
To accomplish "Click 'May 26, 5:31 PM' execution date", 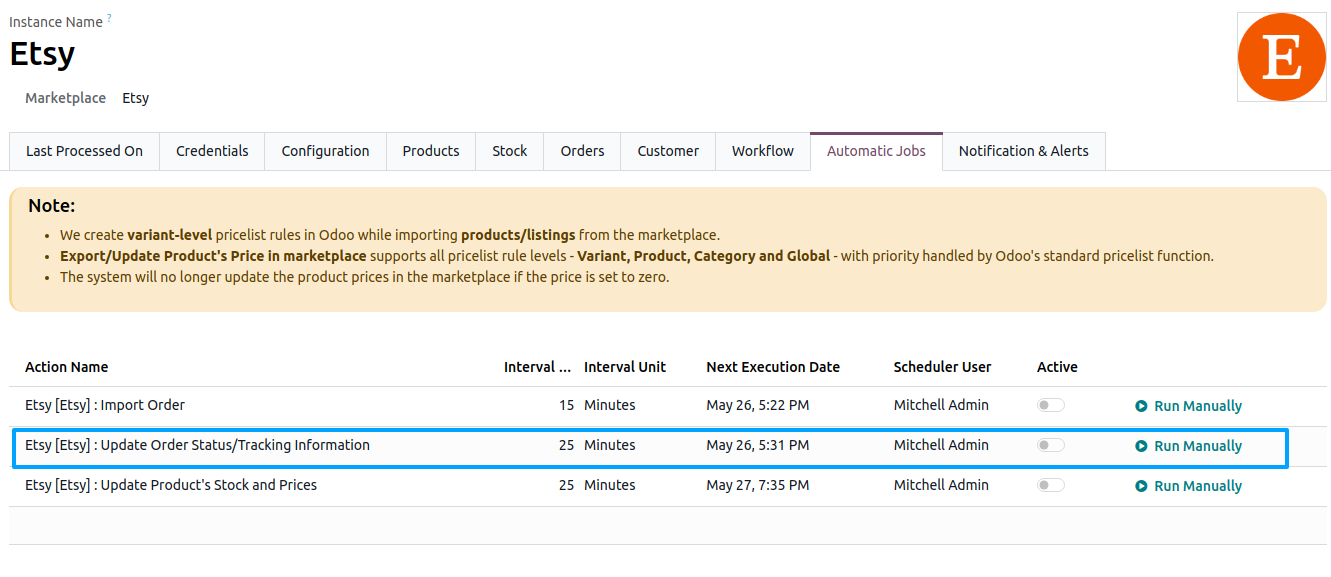I will pos(758,445).
